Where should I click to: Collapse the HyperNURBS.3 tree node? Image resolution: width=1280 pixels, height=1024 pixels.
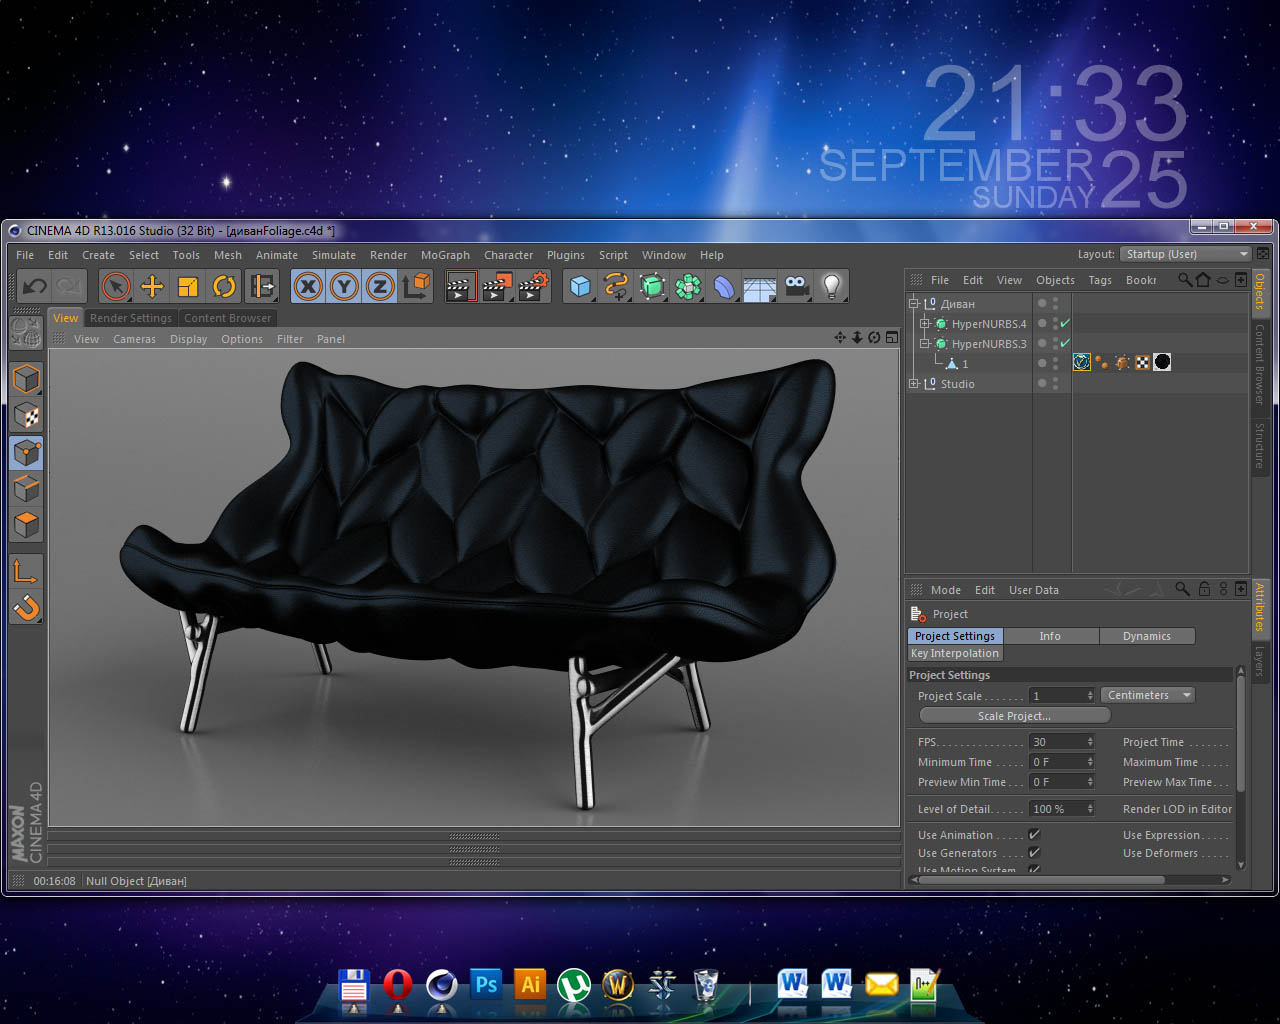coord(925,344)
